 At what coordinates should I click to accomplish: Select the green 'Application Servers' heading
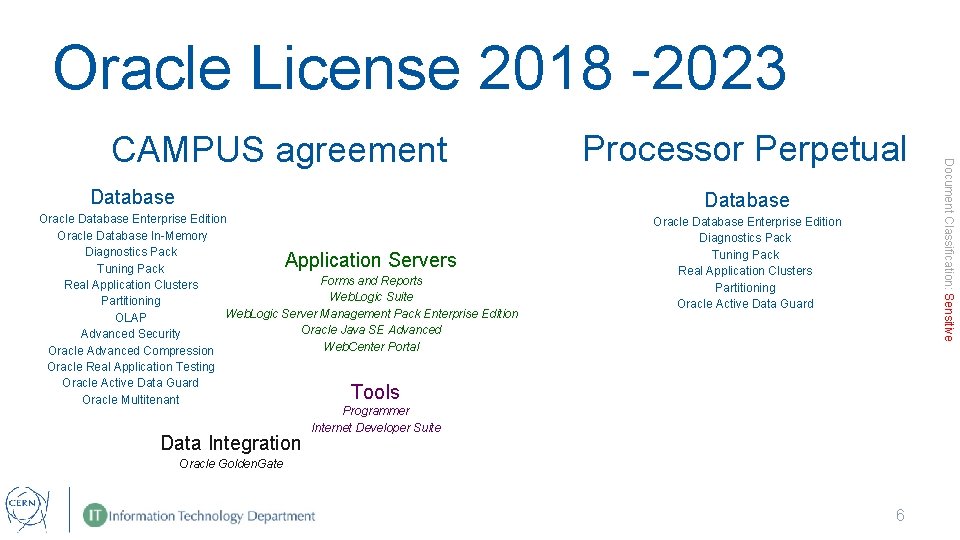point(370,260)
